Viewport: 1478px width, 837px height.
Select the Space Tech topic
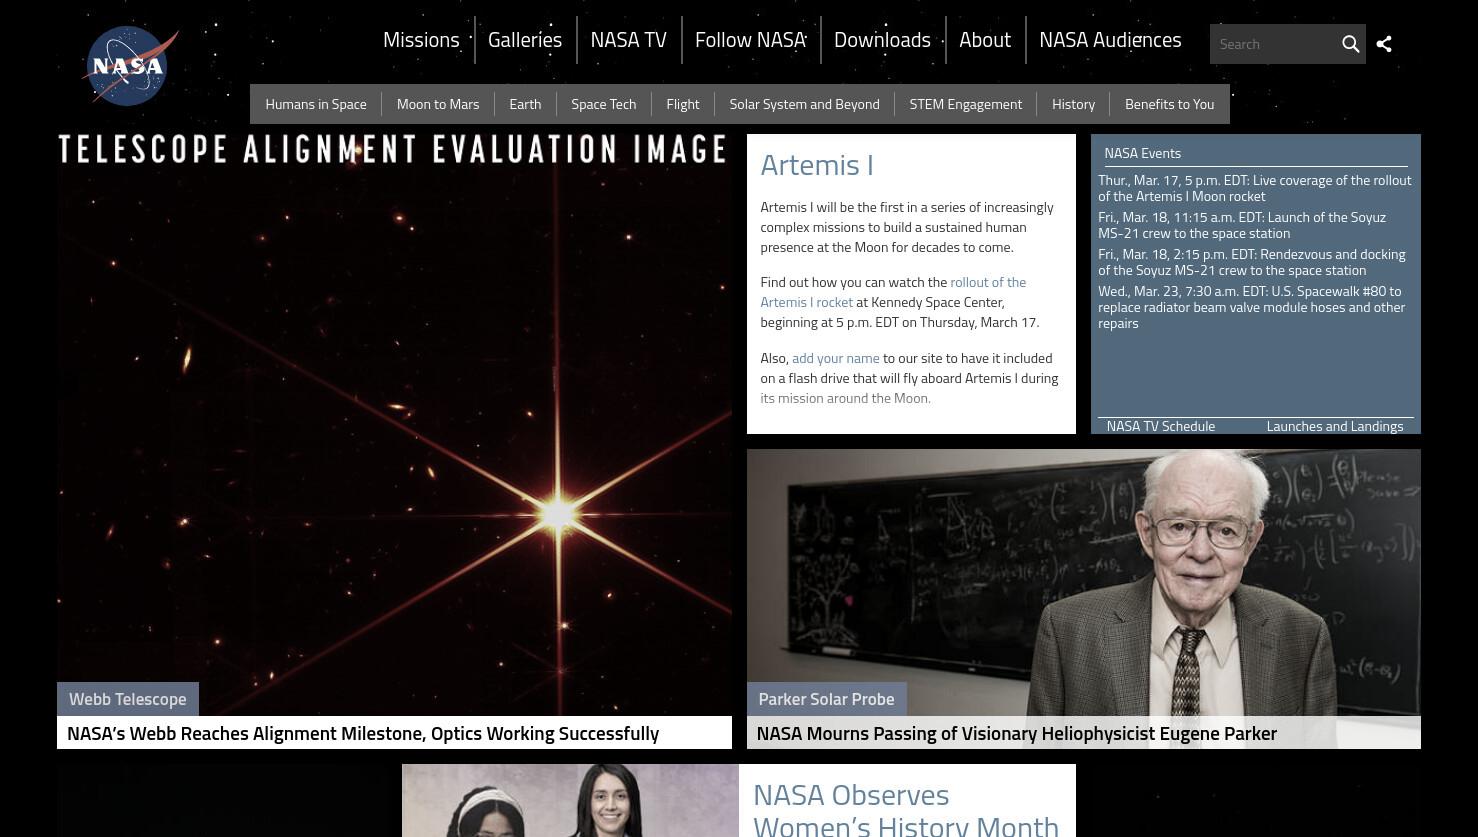point(604,104)
